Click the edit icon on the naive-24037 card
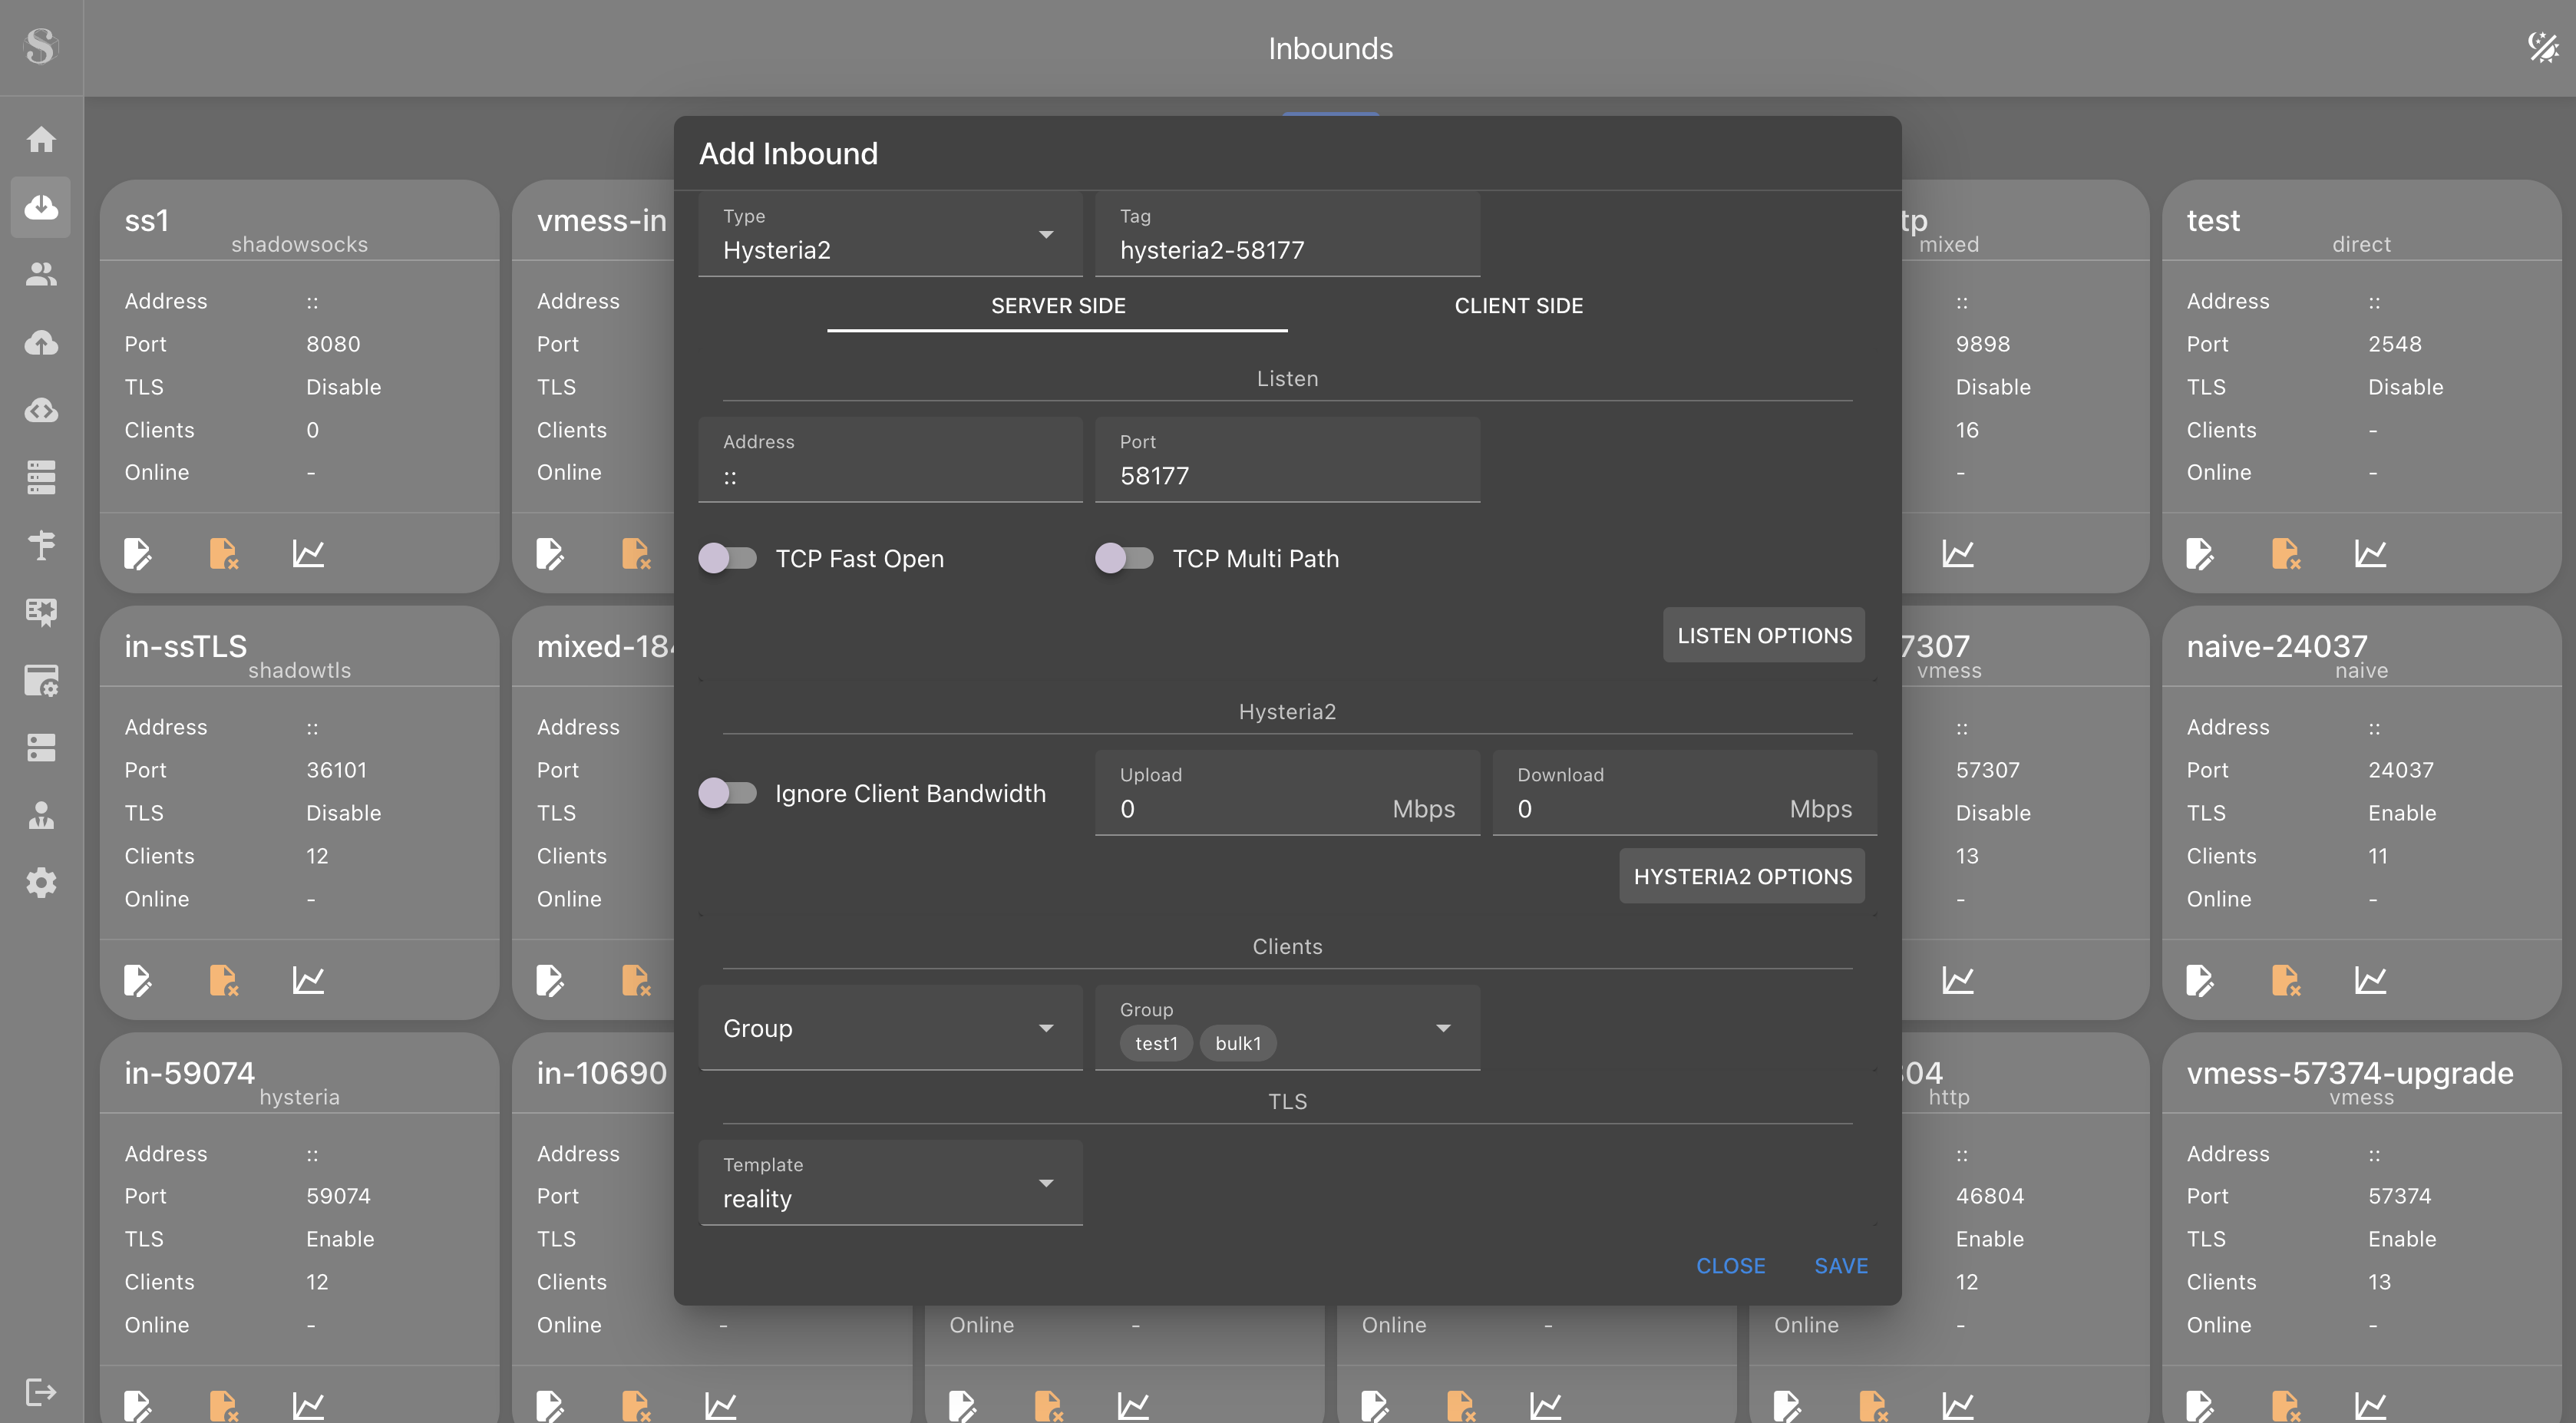 [2199, 979]
